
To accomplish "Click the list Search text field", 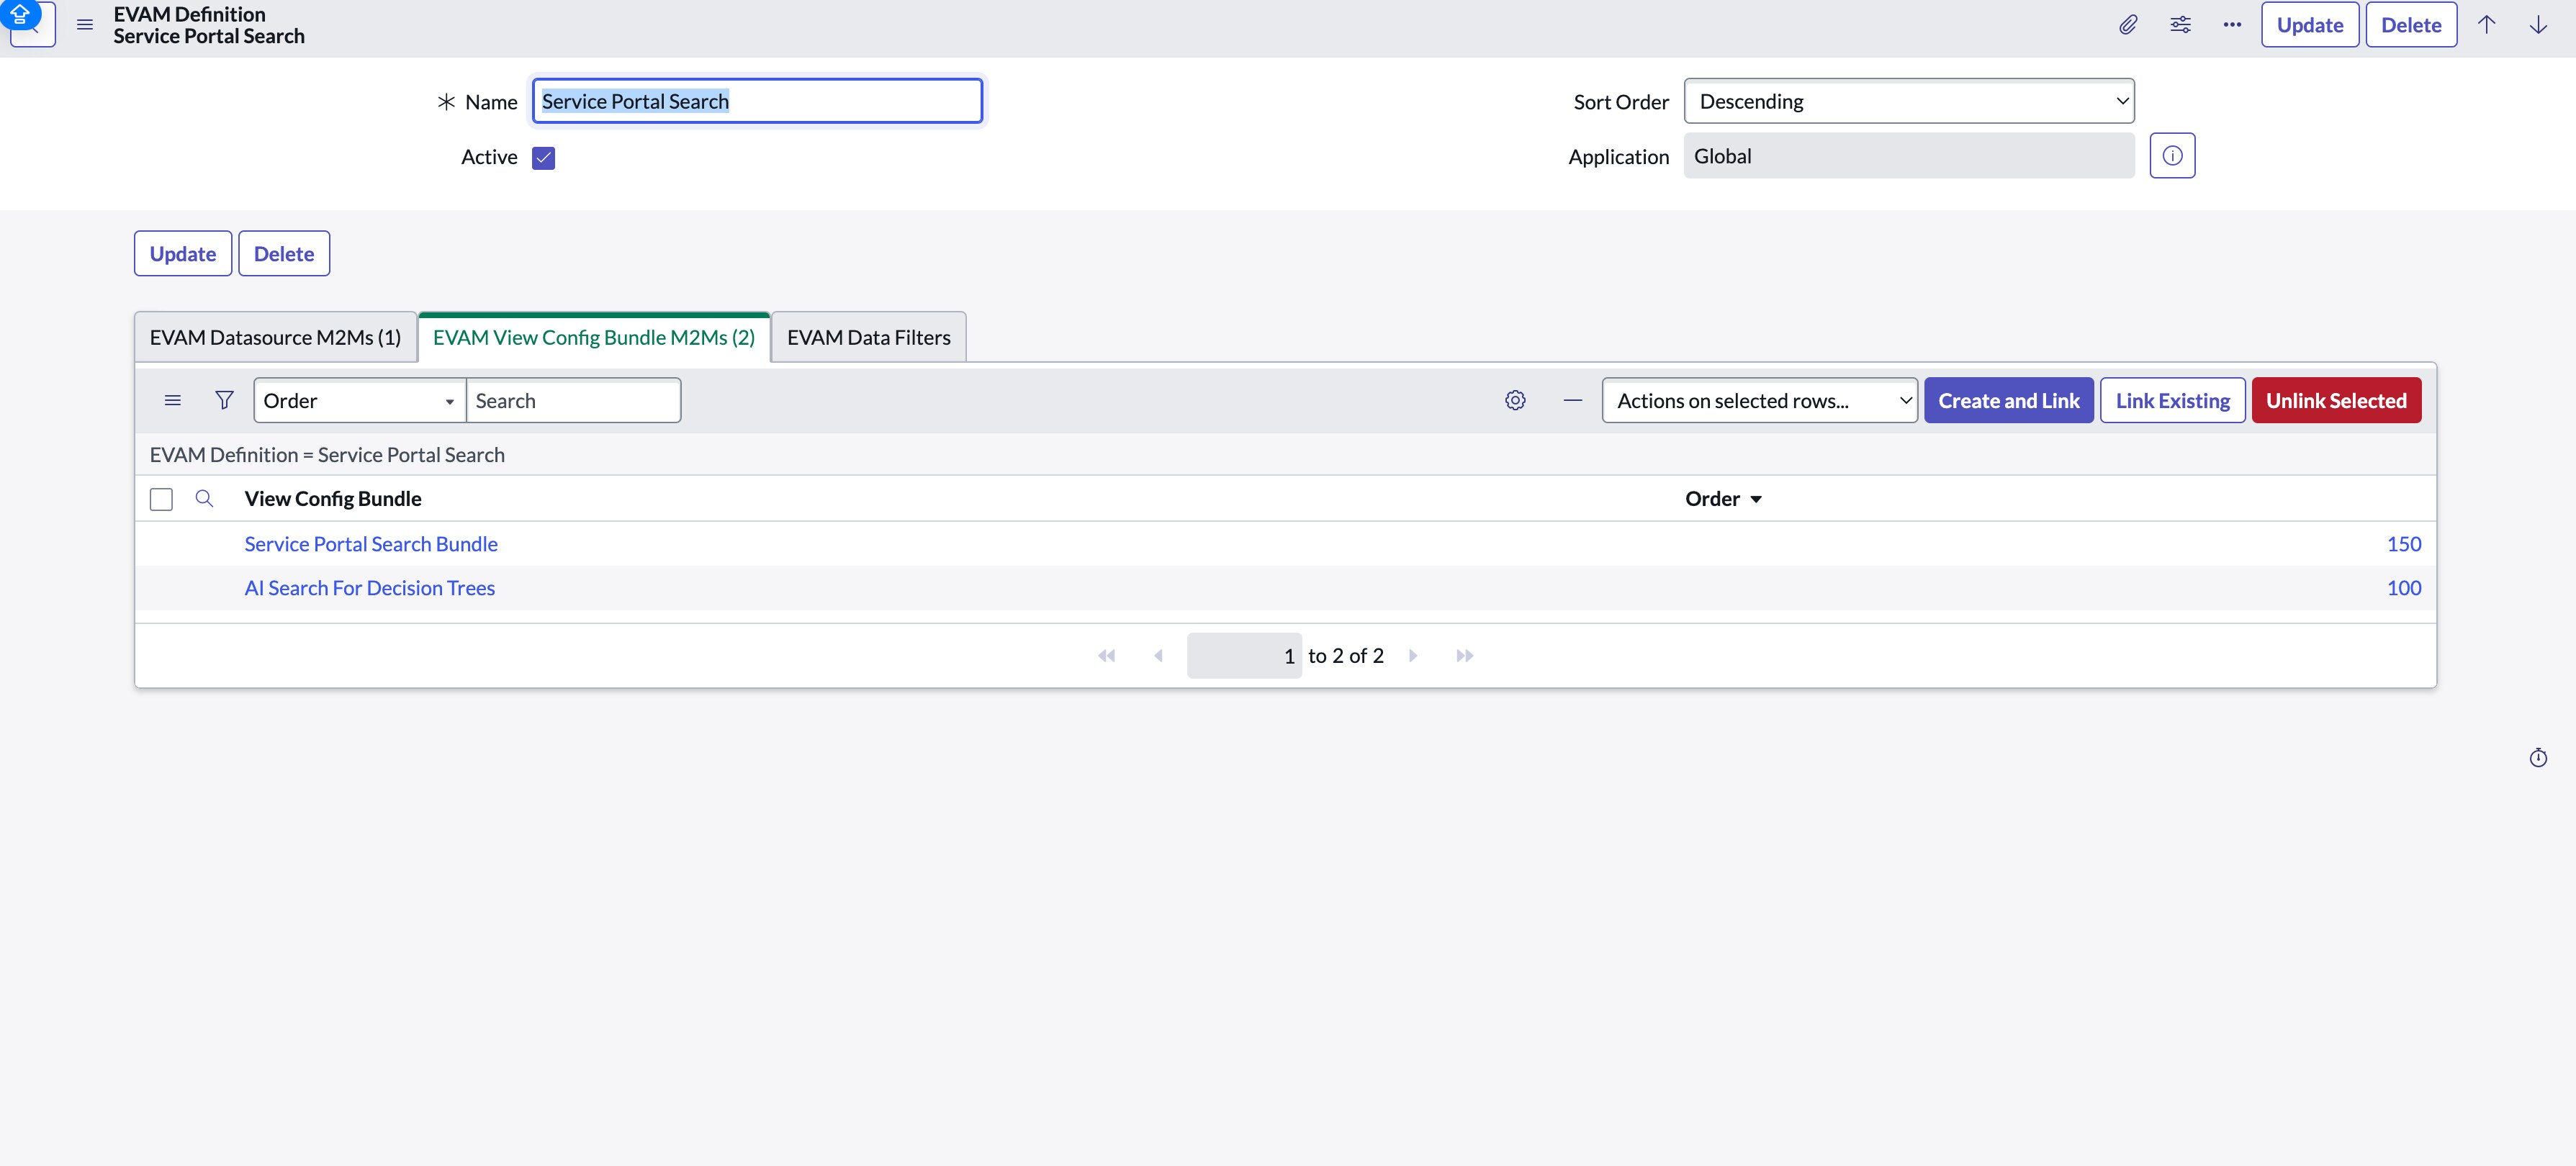I will pyautogui.click(x=574, y=400).
